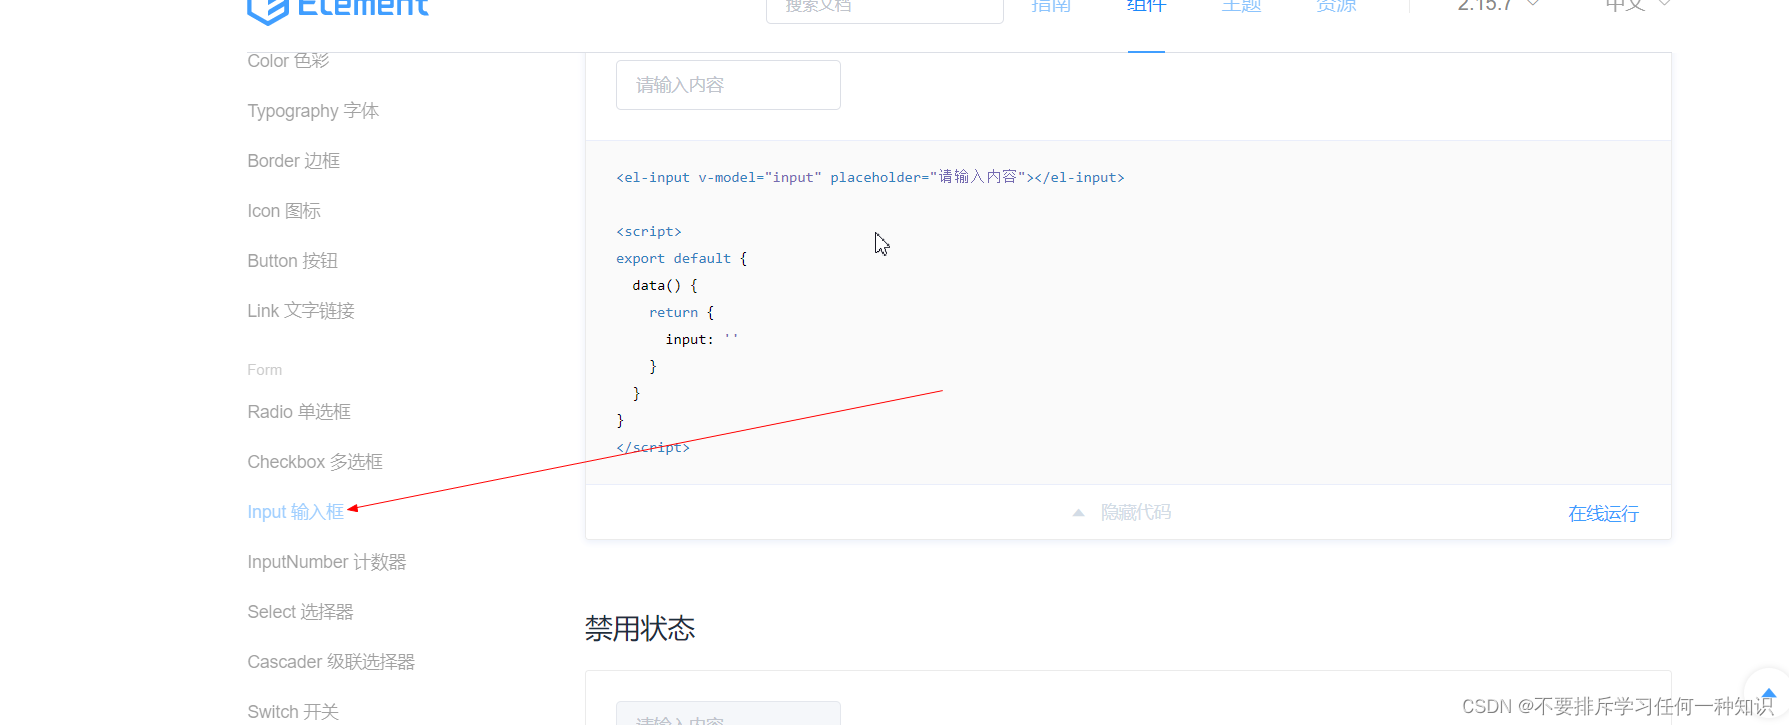Open Select 选择器 in the sidebar
This screenshot has width=1789, height=725.
click(301, 612)
